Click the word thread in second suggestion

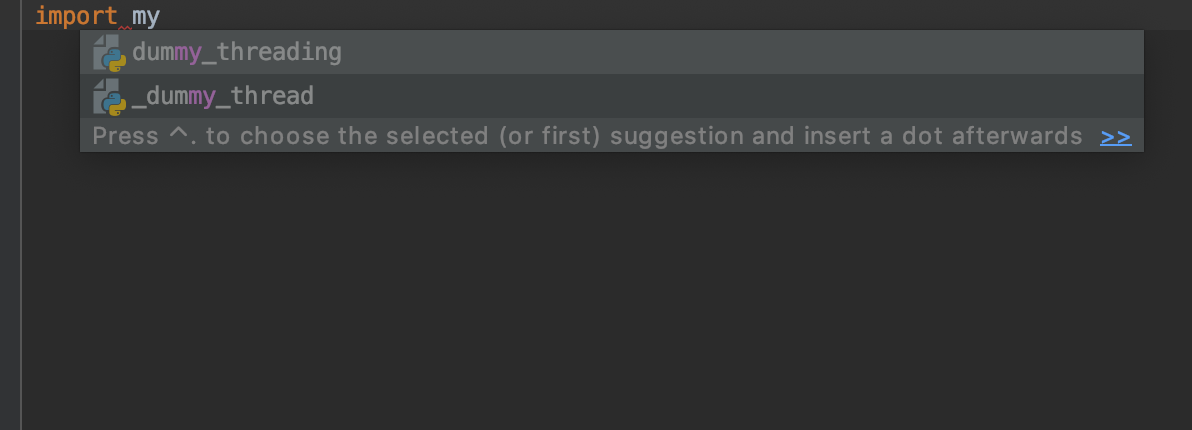(x=272, y=96)
